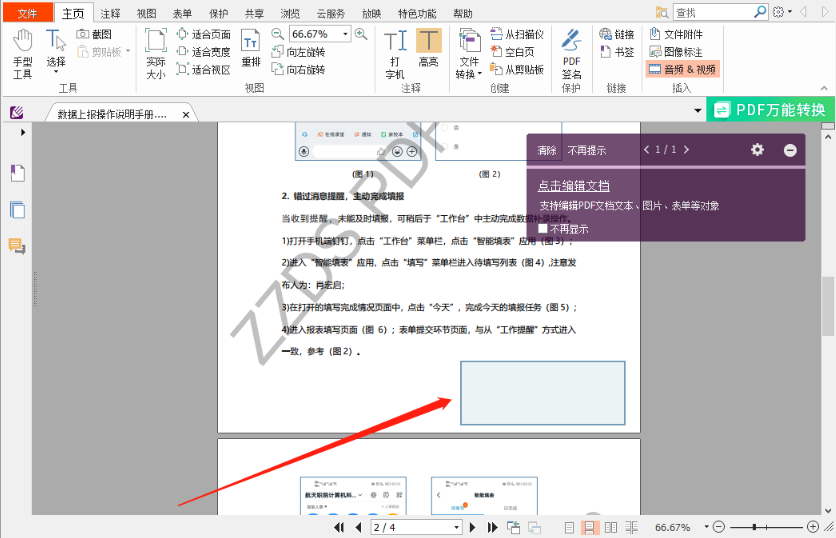Screen dimensions: 836x538
Task: Choose Fit Page (适合页面)
Action: pos(204,34)
